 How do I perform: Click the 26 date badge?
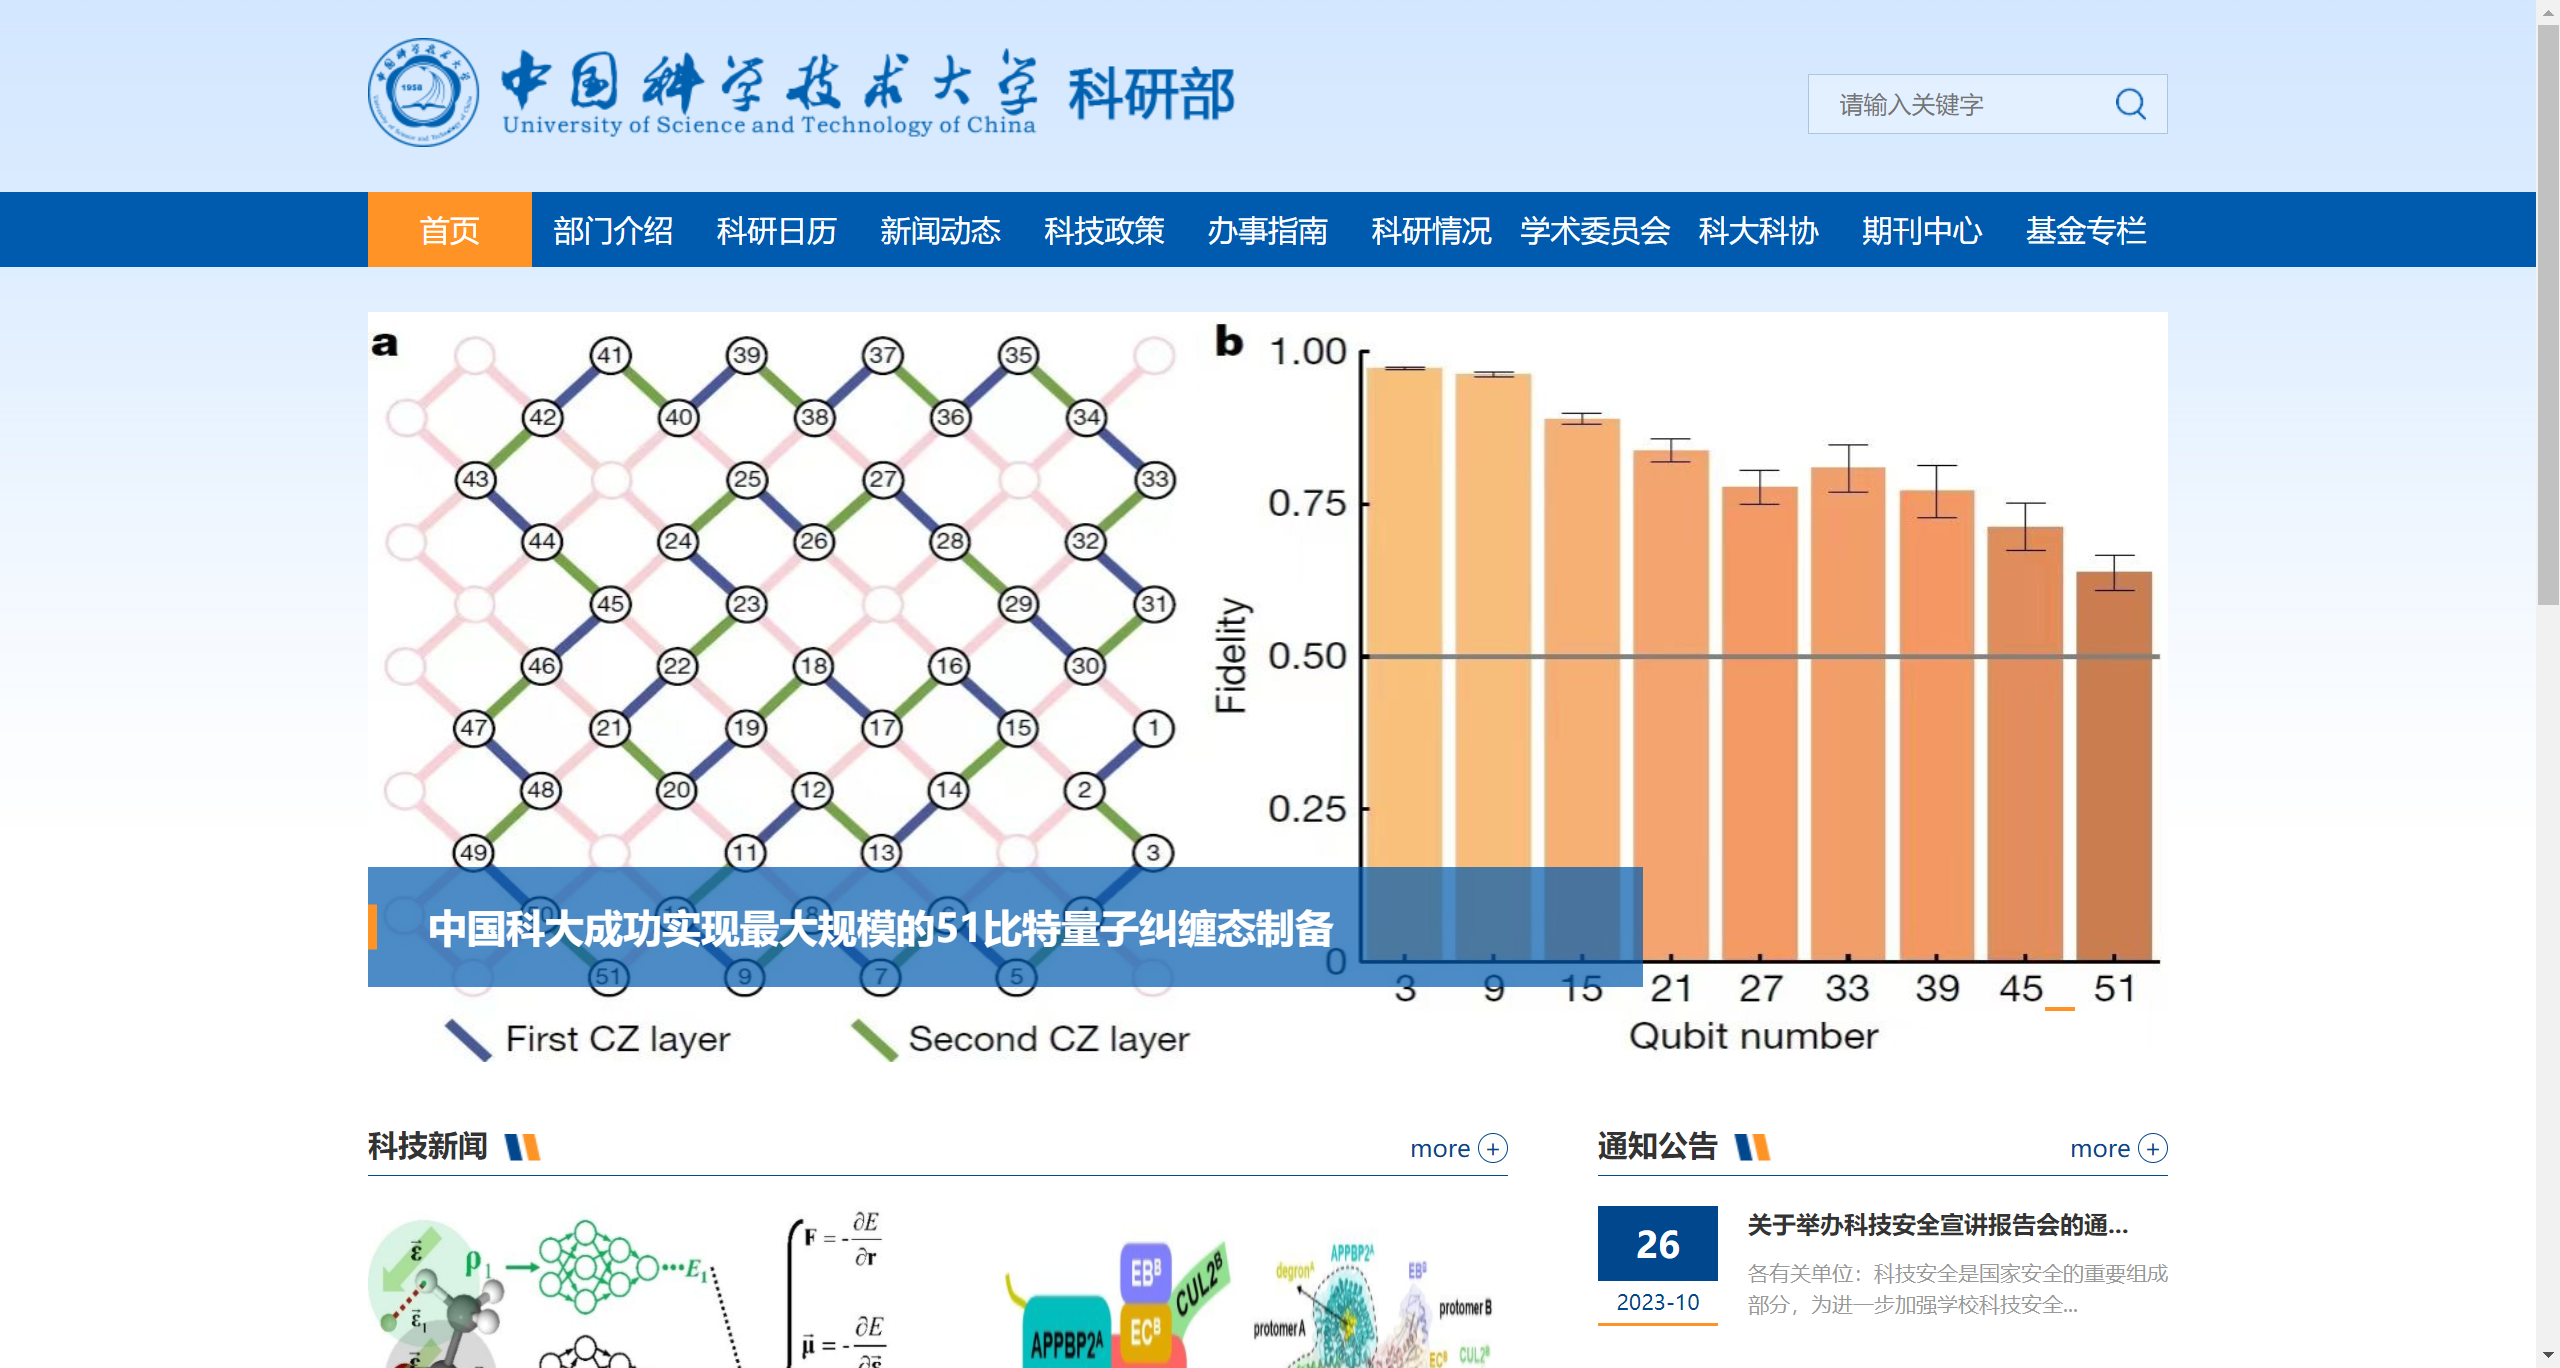tap(1657, 1243)
